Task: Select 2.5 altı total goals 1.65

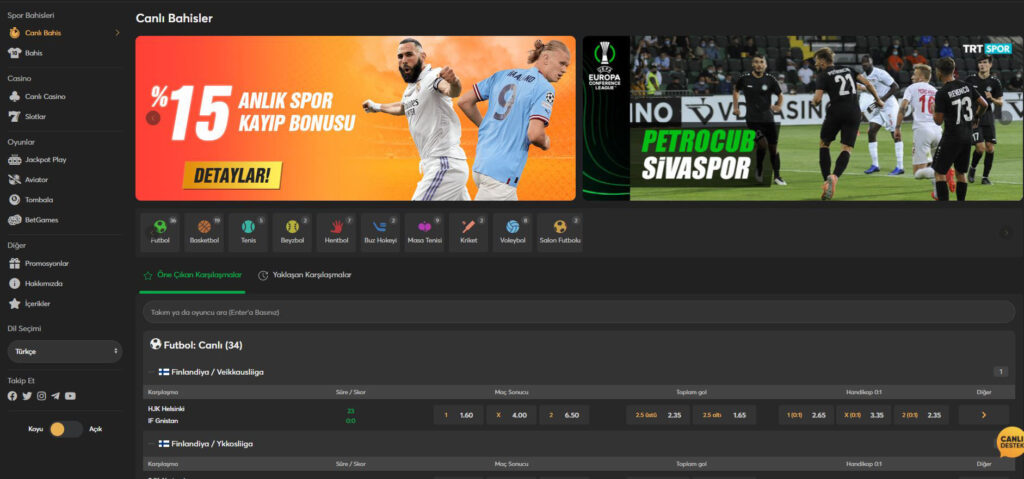Action: pos(724,415)
